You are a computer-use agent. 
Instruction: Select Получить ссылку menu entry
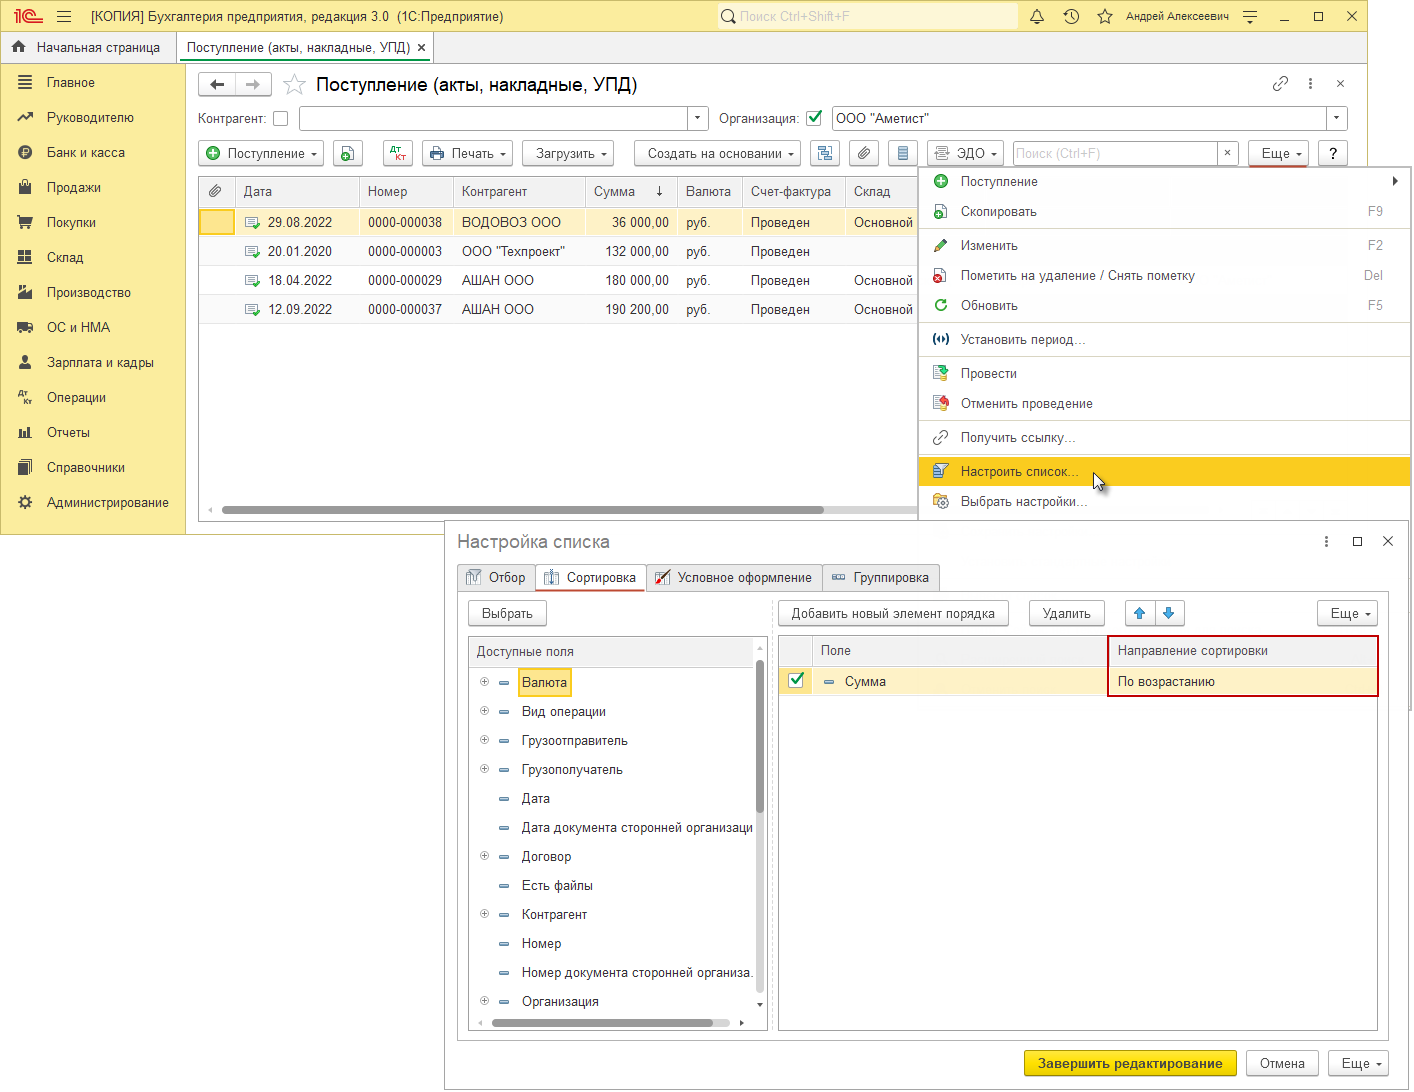(x=1164, y=437)
